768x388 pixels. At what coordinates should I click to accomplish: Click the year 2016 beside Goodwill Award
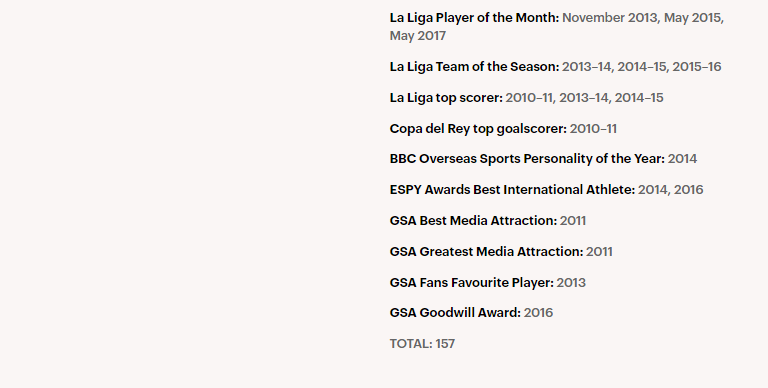(x=538, y=313)
